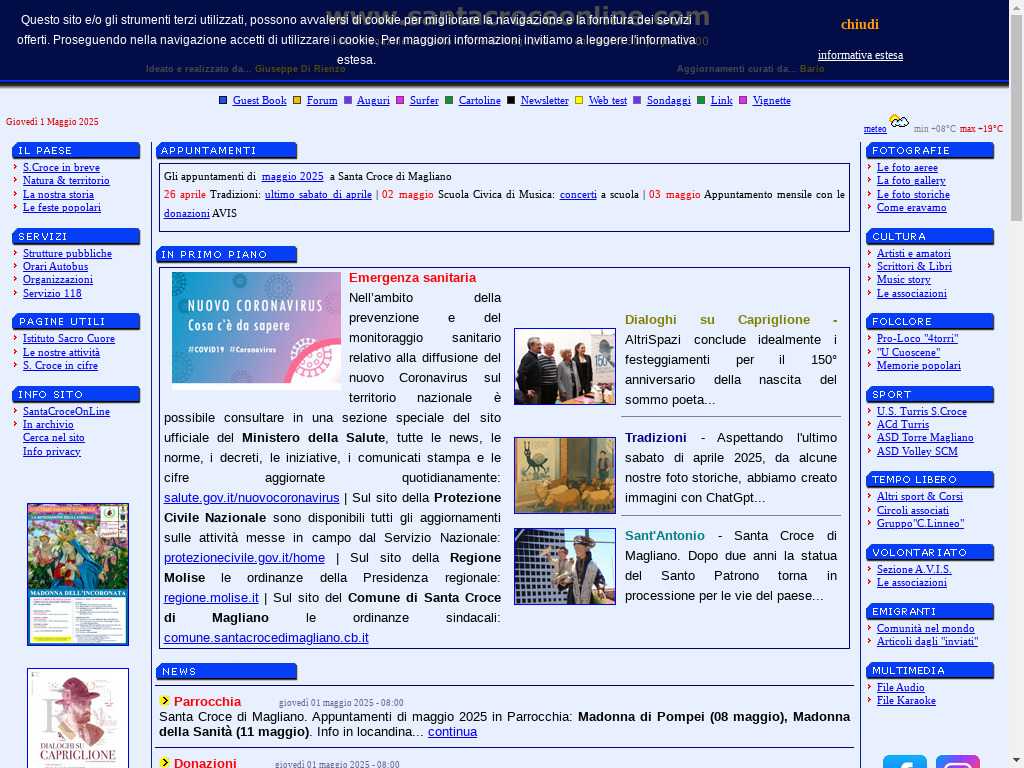Open the Surfer link
This screenshot has width=1024, height=768.
424,100
